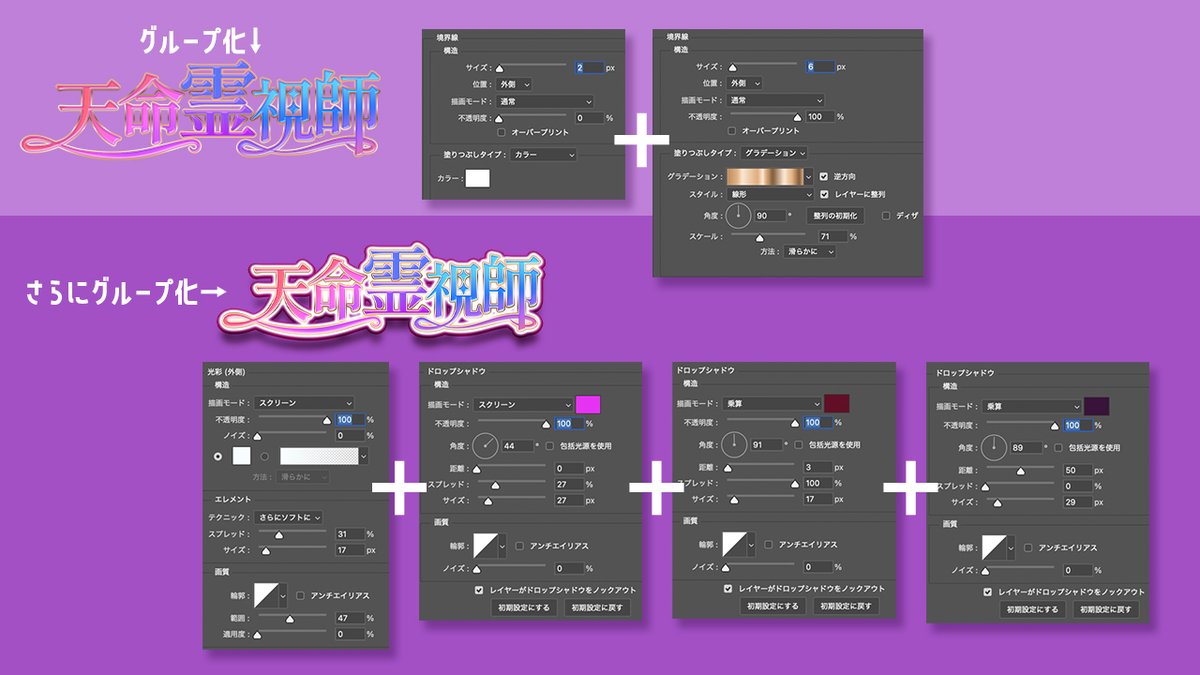
Task: Open the テクニック dropdown in Outer Glow
Action: pos(289,516)
